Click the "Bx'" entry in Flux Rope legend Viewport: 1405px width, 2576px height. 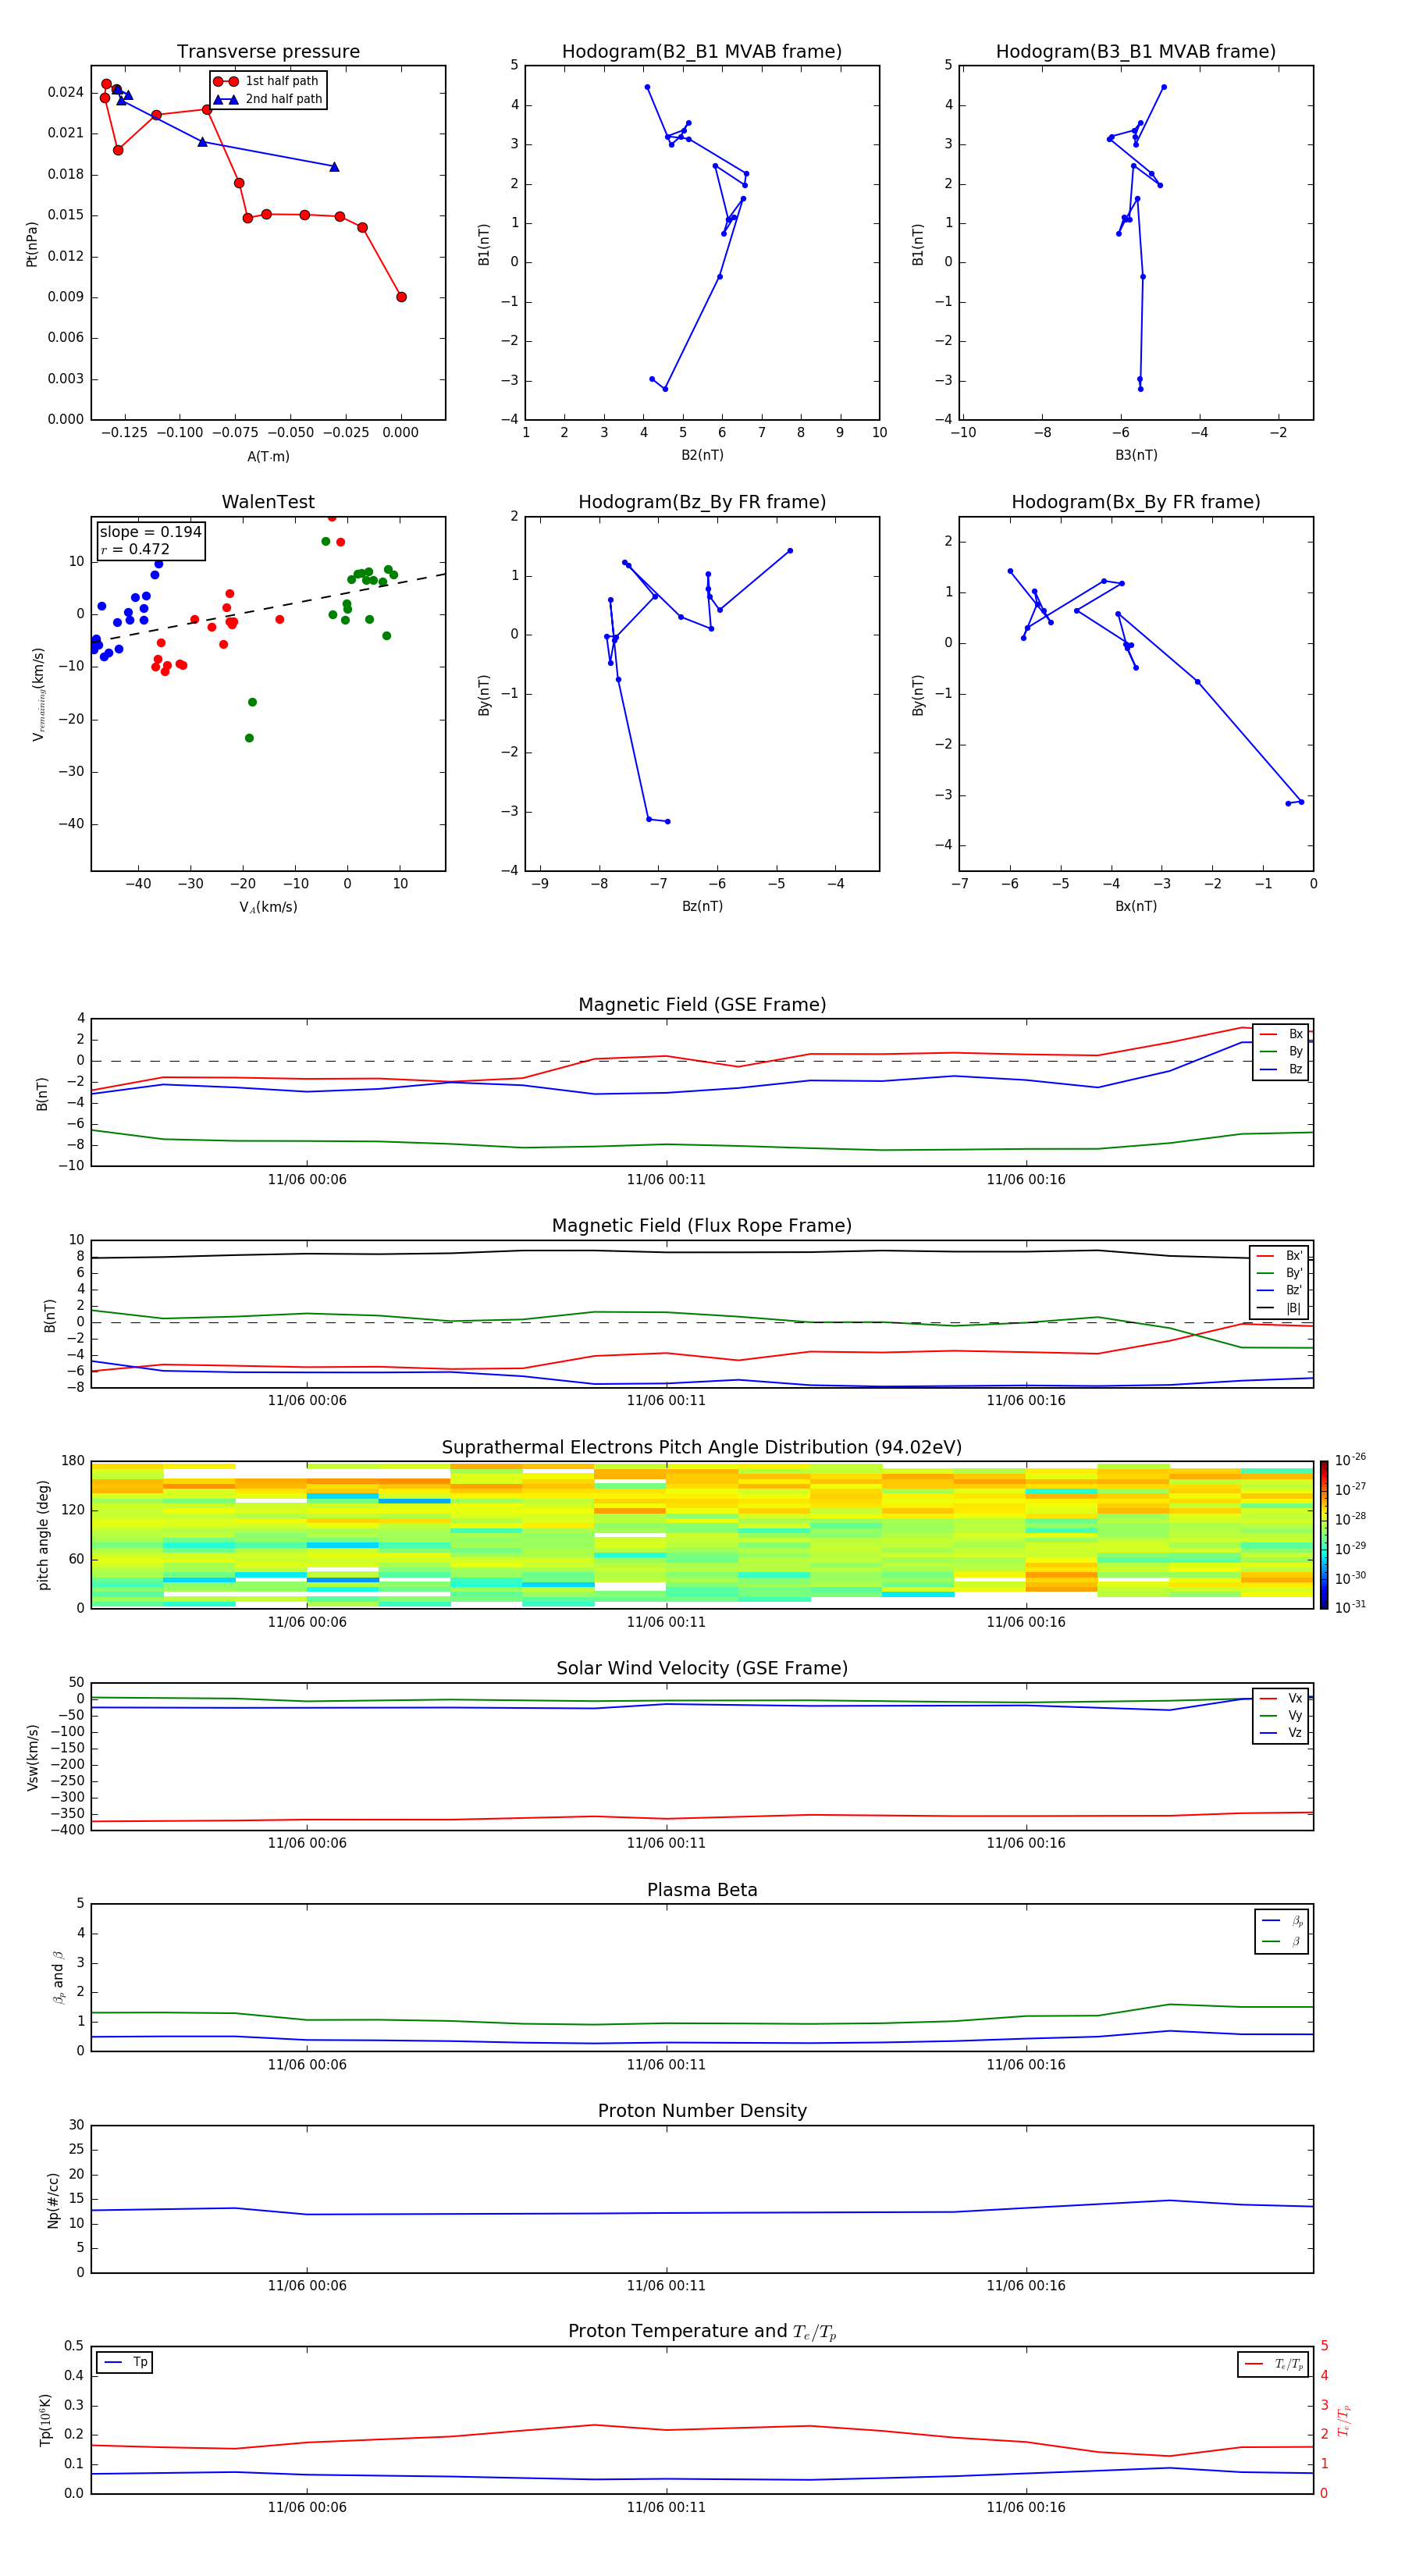point(1280,1256)
